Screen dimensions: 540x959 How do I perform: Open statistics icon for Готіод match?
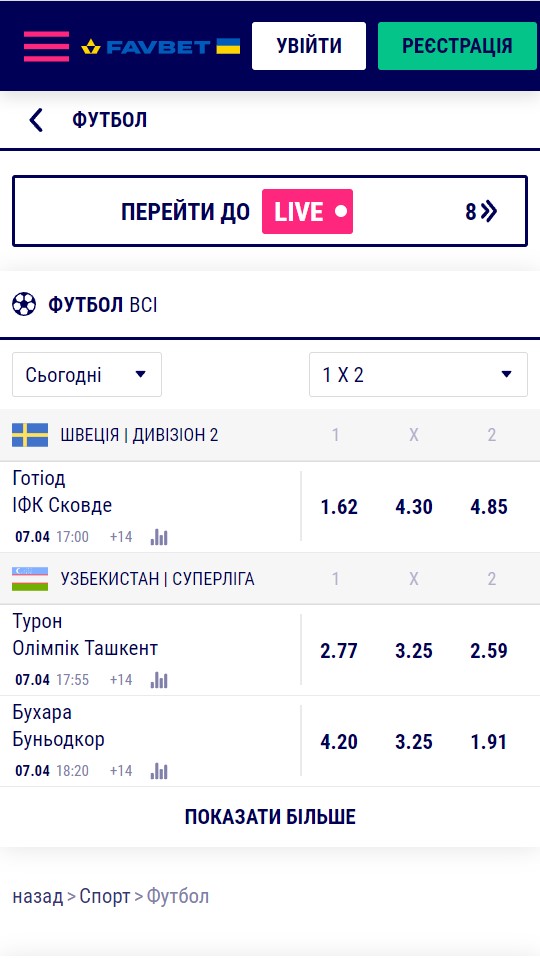159,537
